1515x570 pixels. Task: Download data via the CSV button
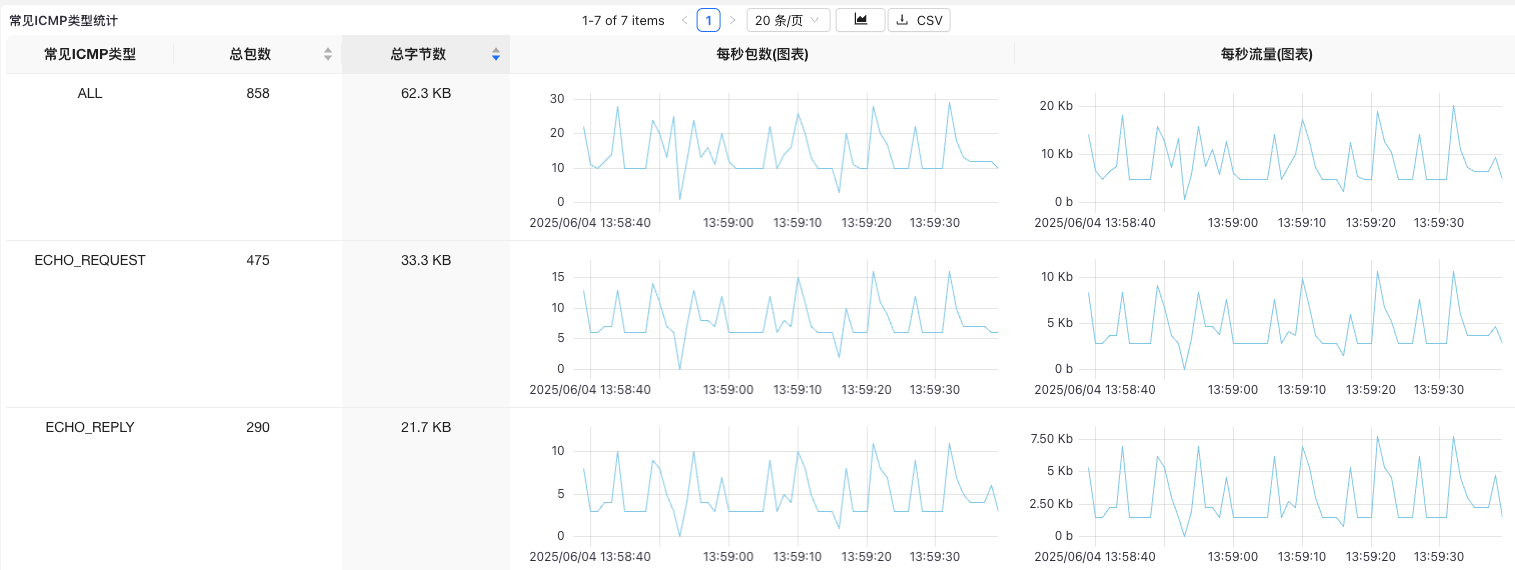click(919, 20)
